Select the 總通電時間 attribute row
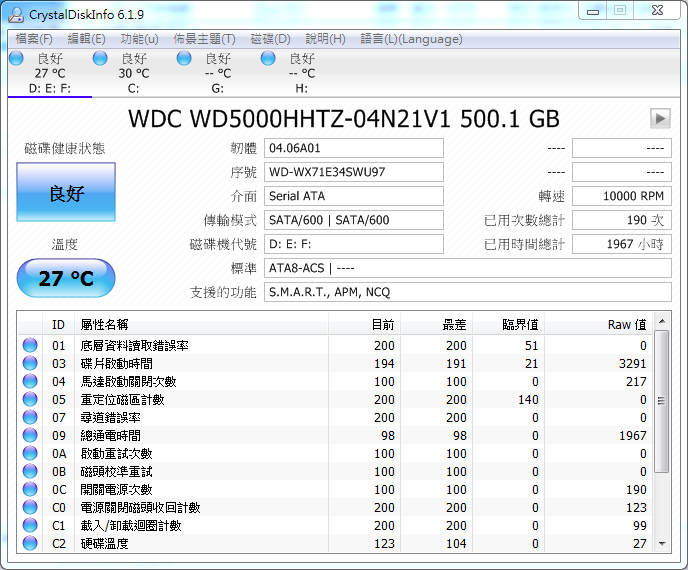 (335, 435)
